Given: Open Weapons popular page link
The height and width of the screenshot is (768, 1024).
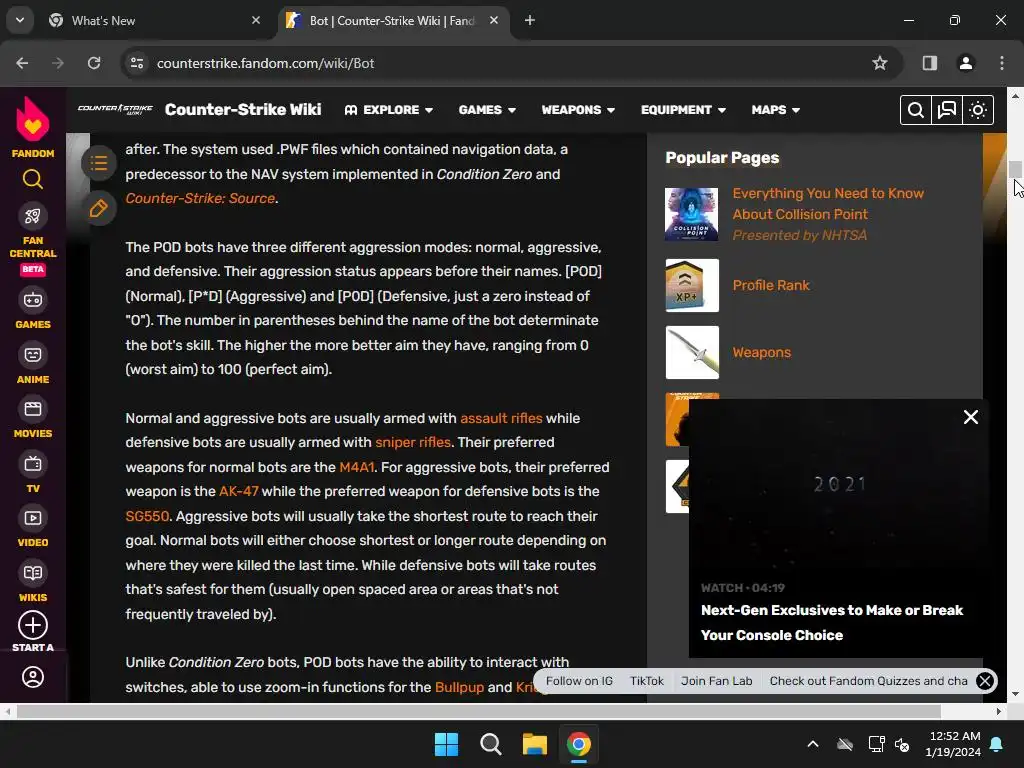Looking at the screenshot, I should pos(761,352).
